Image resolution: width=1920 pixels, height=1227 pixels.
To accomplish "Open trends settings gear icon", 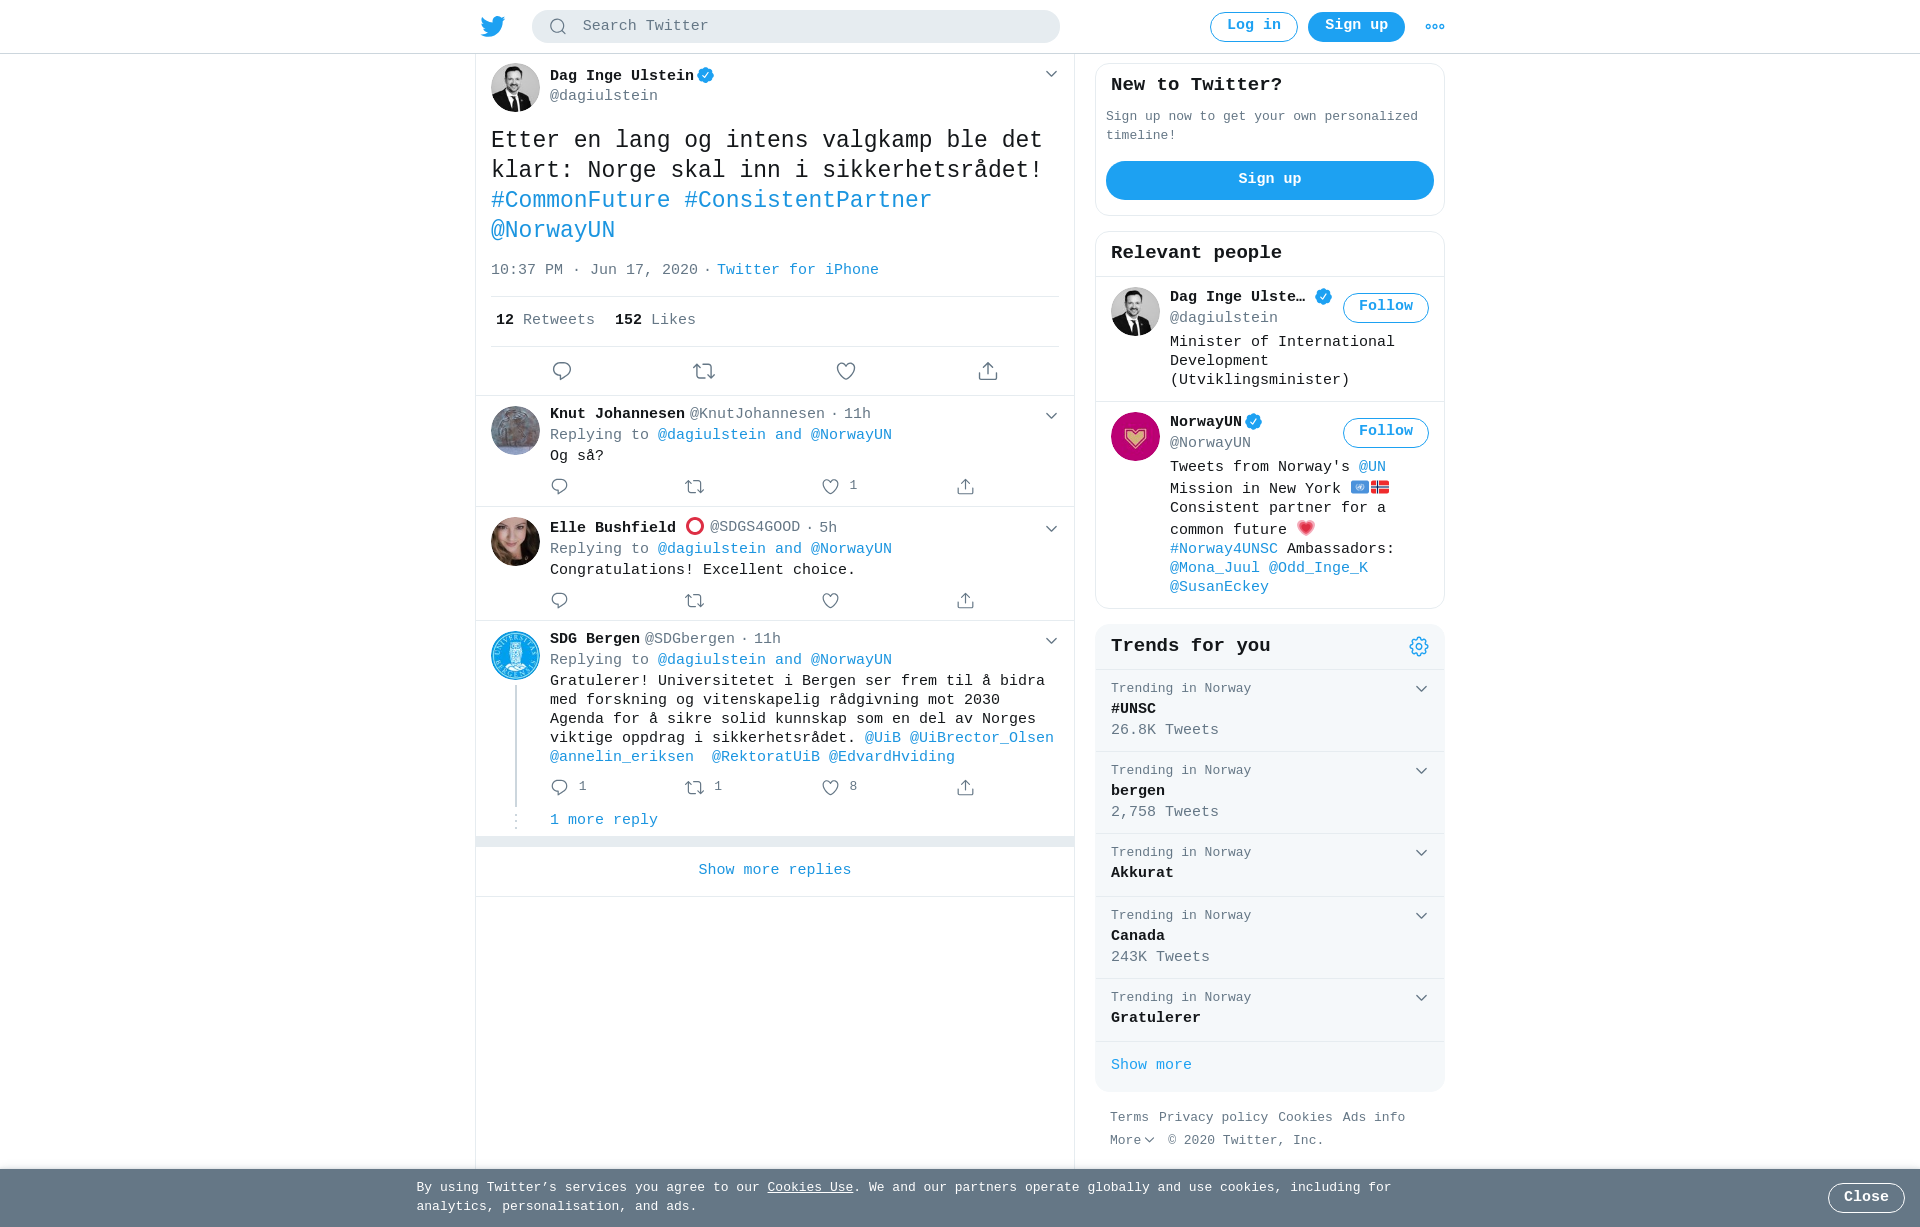I will (1419, 647).
